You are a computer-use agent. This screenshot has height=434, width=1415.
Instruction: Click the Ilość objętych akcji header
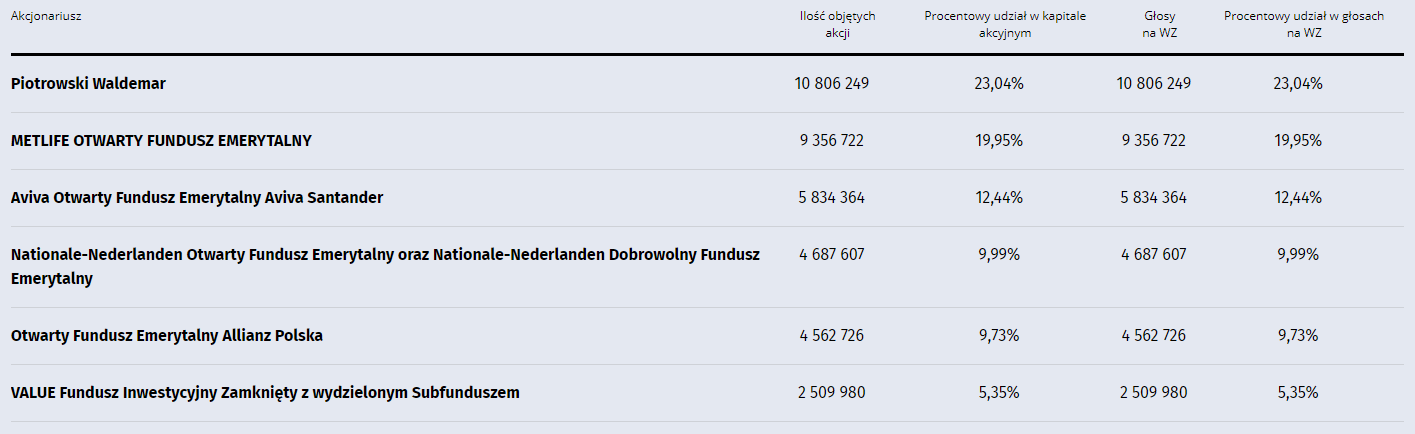[x=837, y=24]
